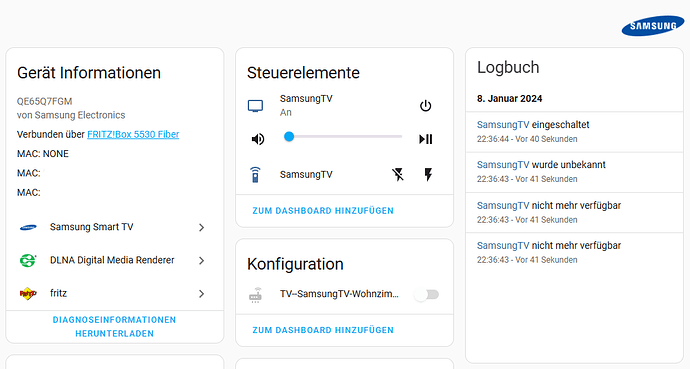This screenshot has height=369, width=690.
Task: Expand the Samsung Smart TV integration chevron
Action: [201, 227]
